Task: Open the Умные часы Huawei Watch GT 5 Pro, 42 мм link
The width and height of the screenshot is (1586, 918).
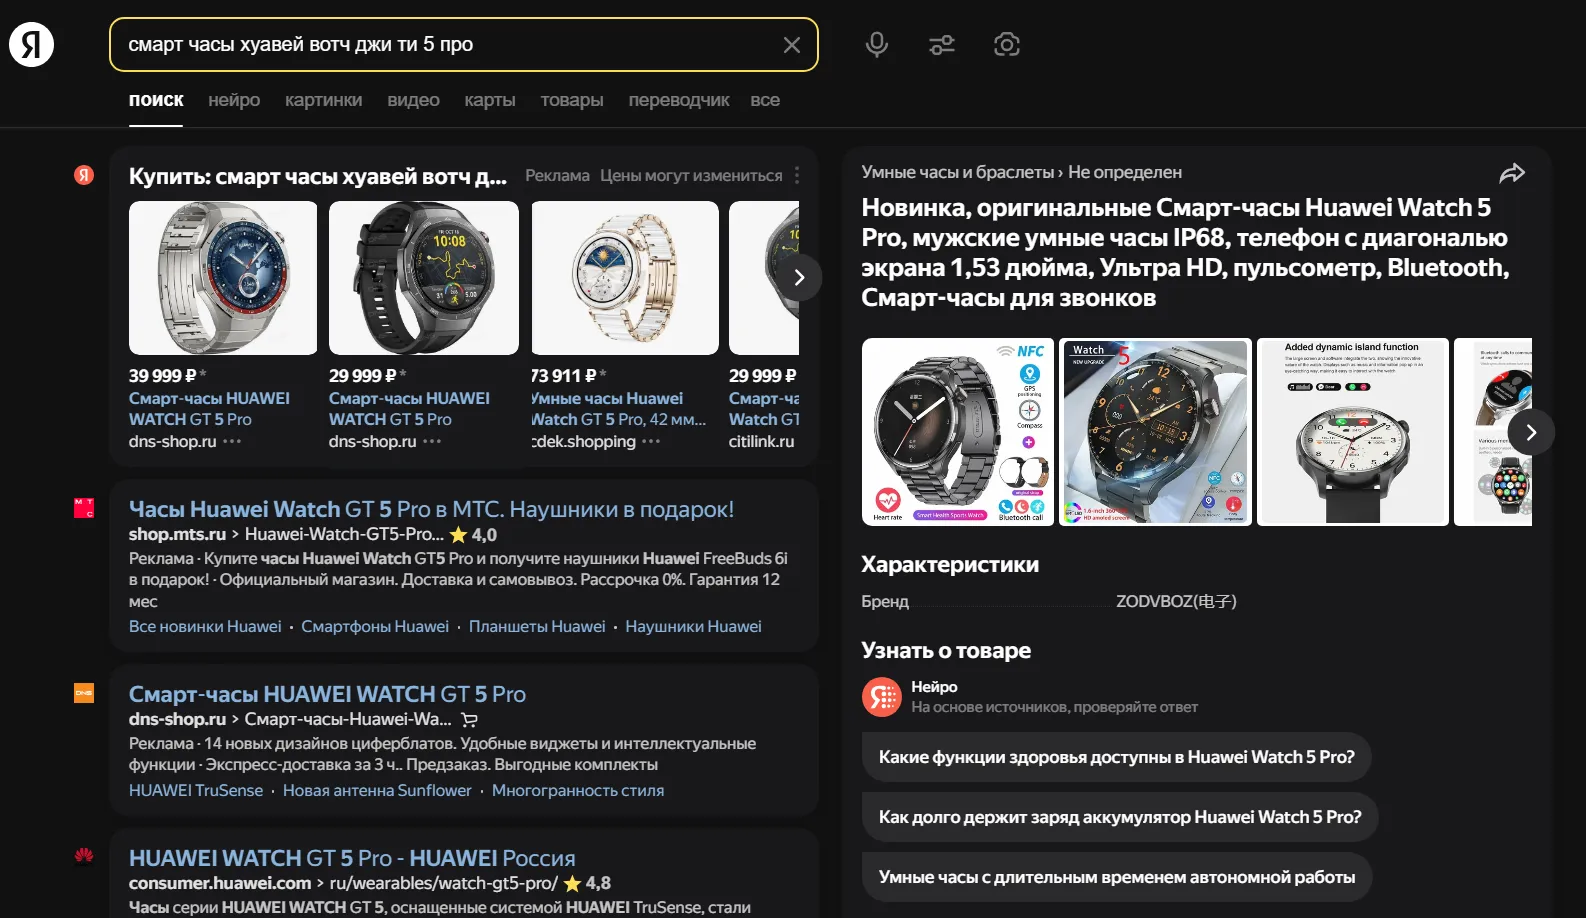Action: [618, 409]
